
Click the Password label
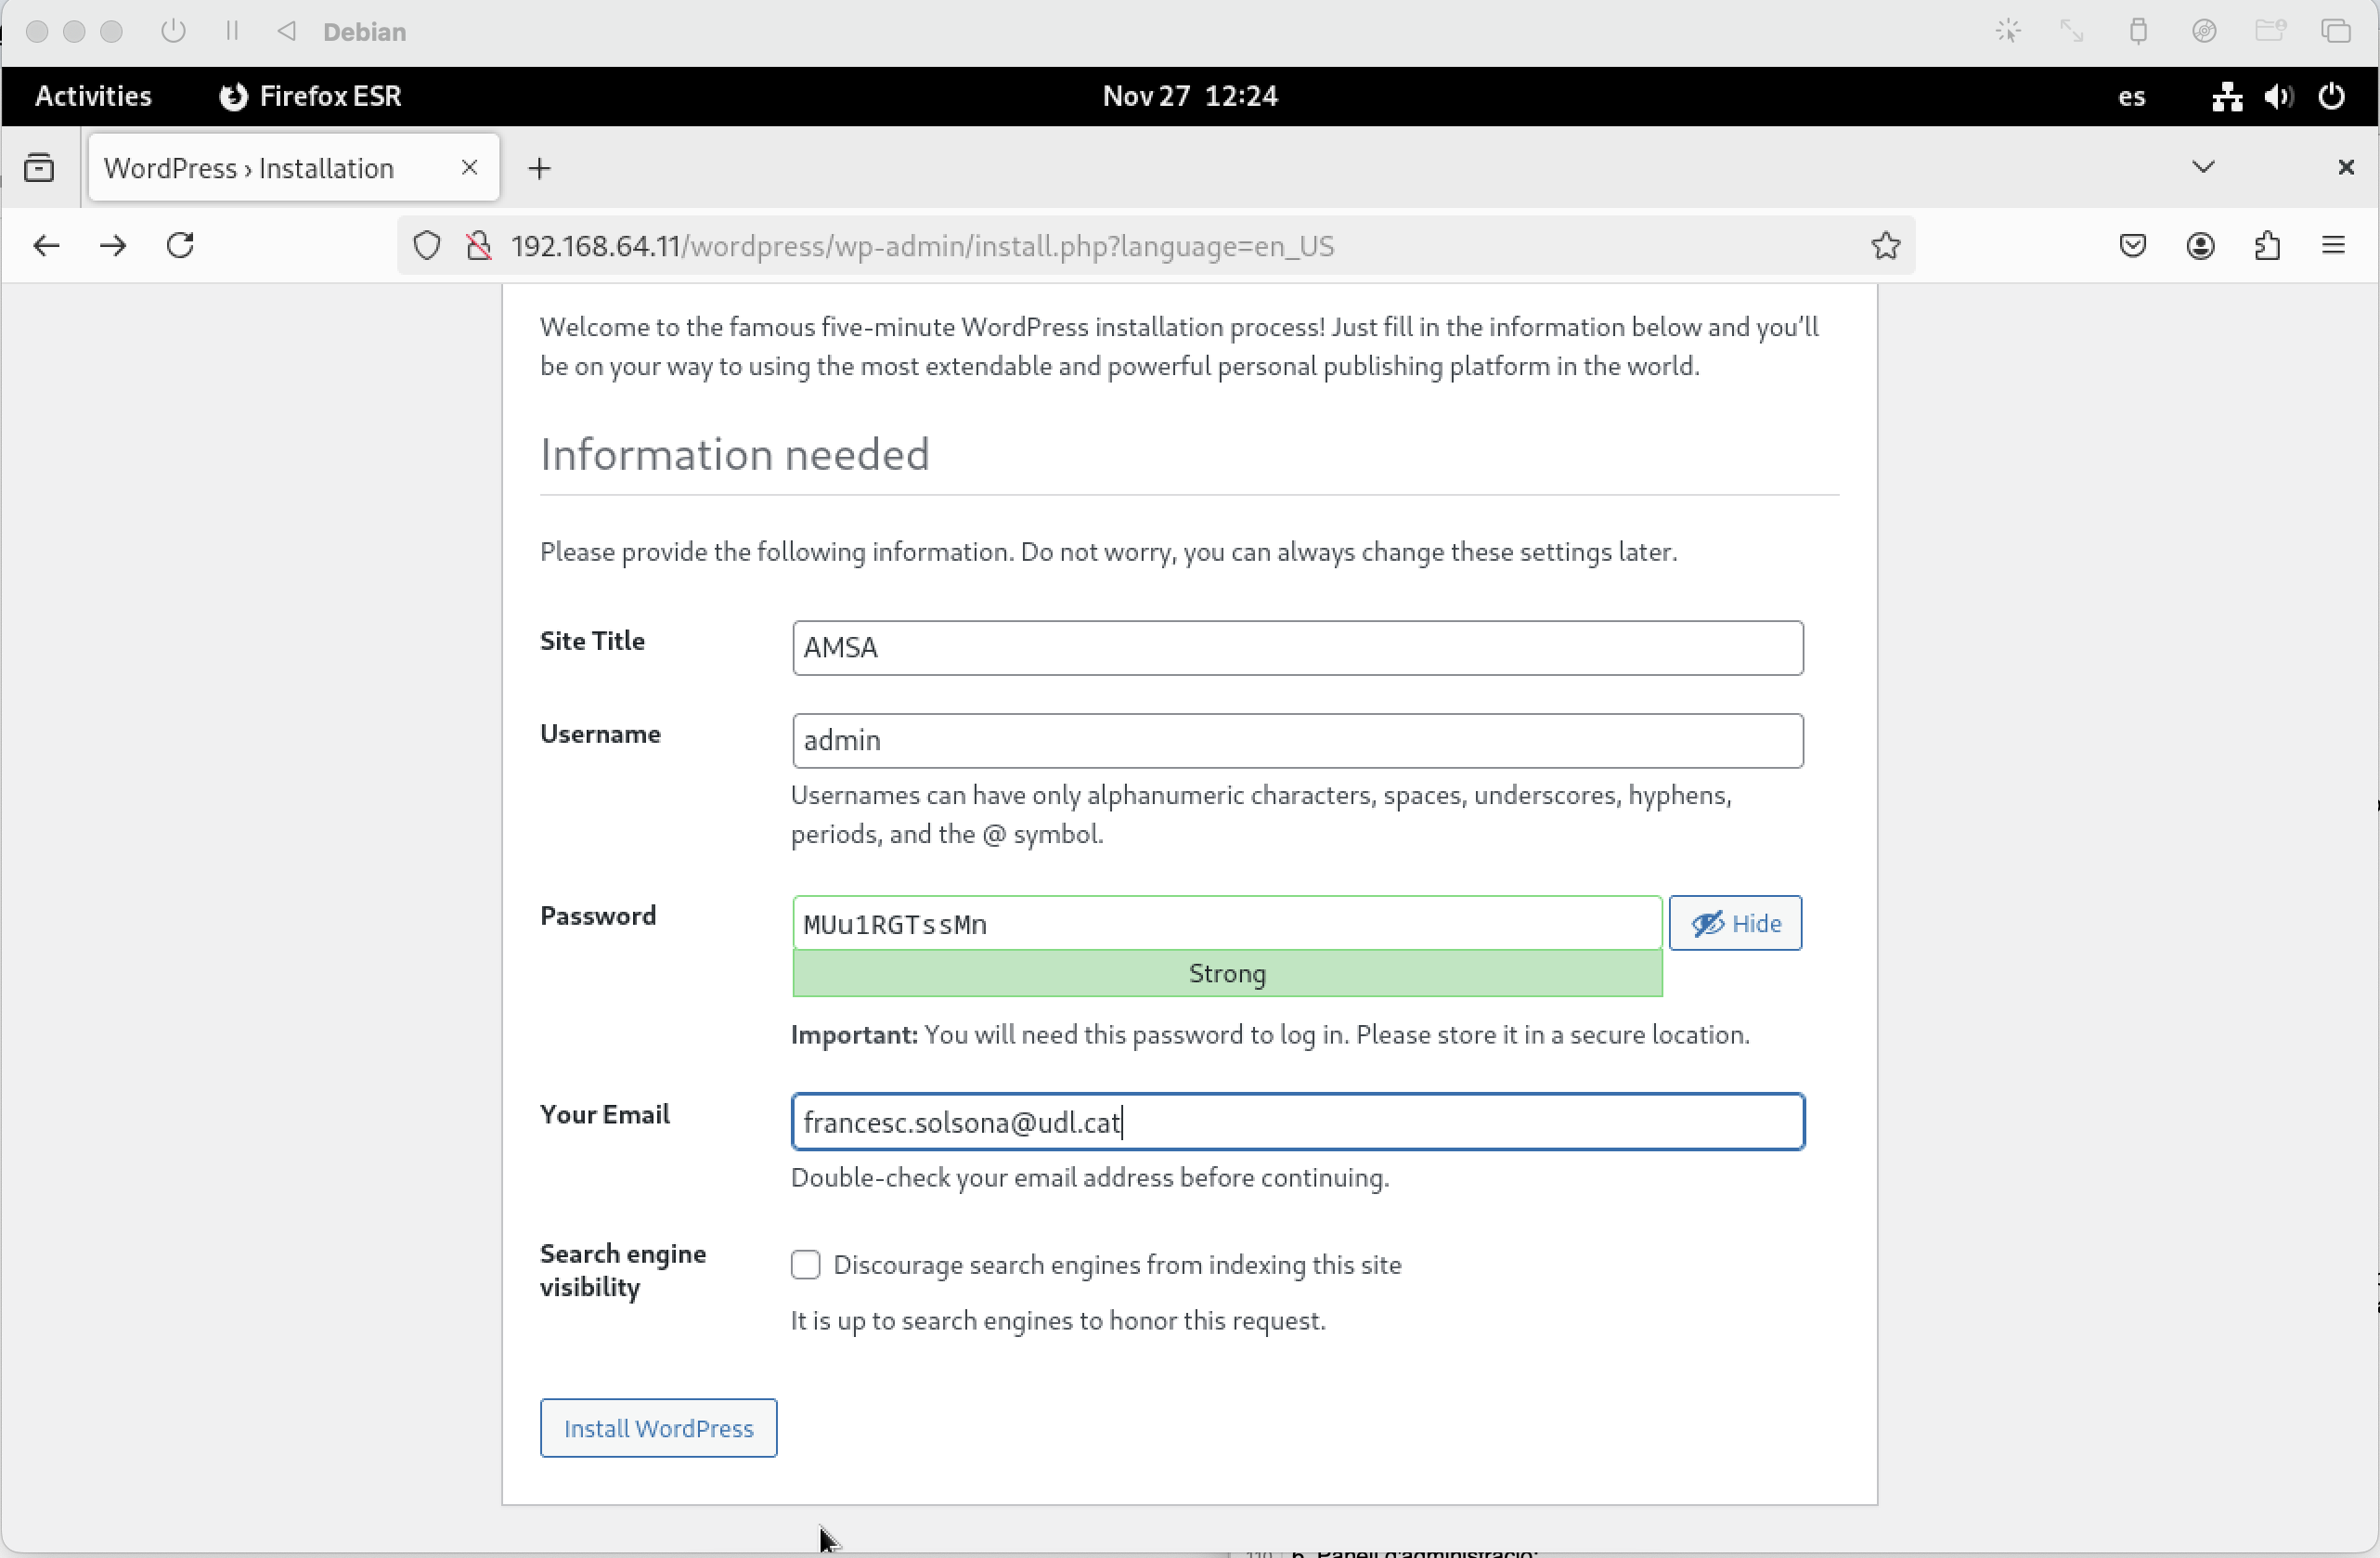click(597, 916)
